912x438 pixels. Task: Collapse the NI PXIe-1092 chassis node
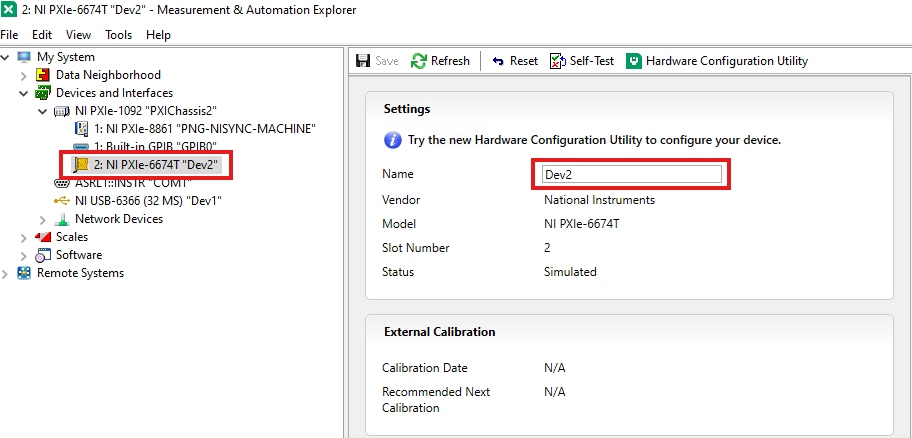(42, 111)
